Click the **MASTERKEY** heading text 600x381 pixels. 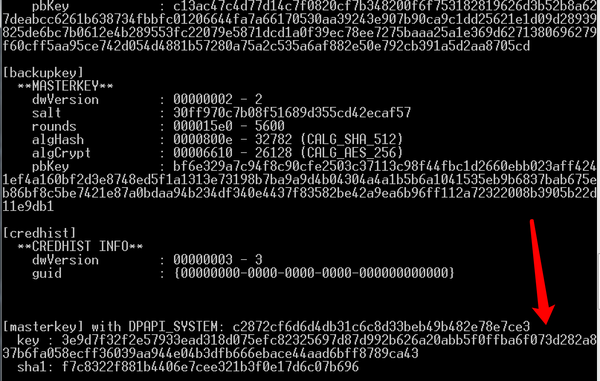tap(65, 86)
